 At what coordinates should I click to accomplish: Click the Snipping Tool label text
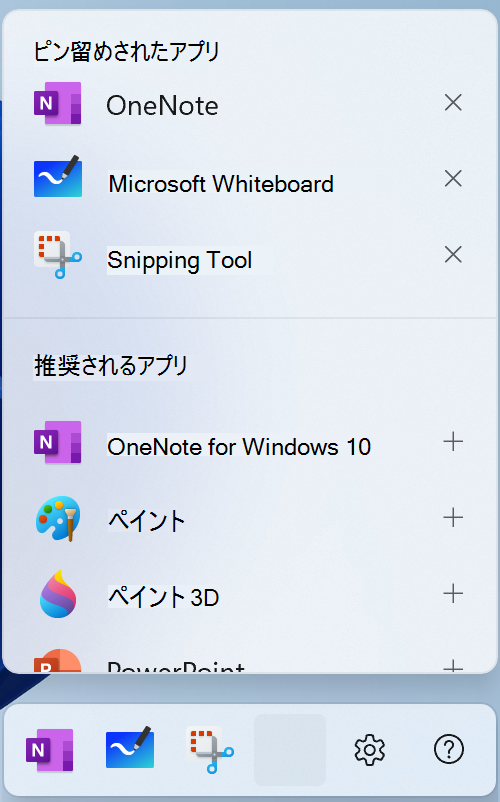[x=179, y=261]
